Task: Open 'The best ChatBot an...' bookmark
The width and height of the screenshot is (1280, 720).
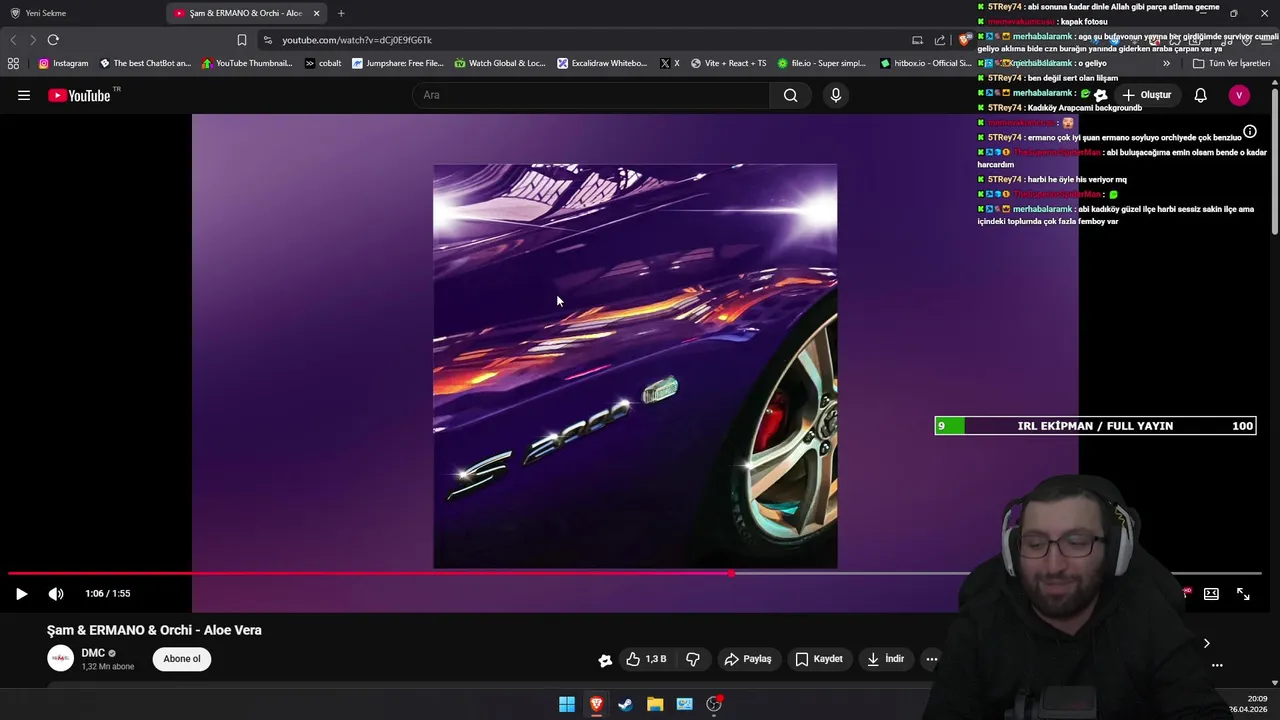Action: [x=145, y=63]
